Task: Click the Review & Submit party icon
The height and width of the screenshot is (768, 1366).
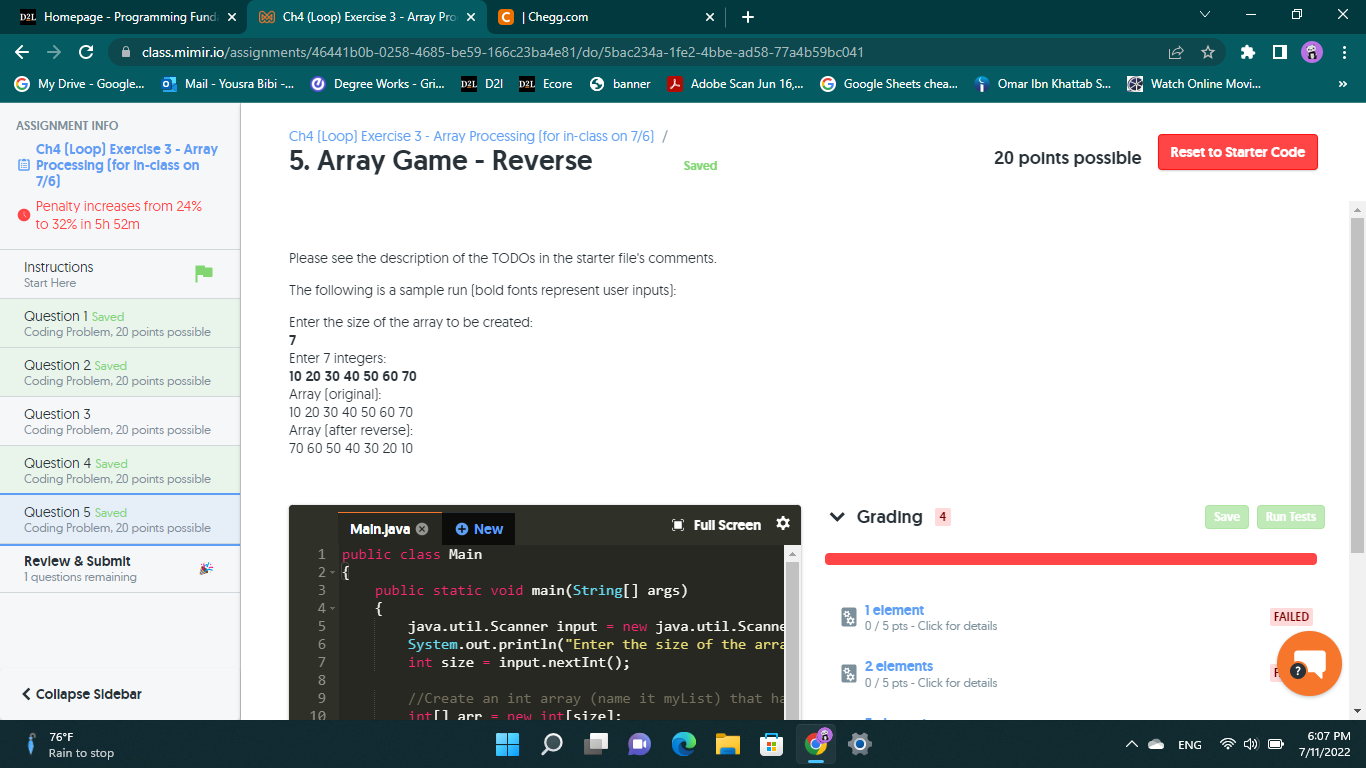Action: click(x=206, y=568)
